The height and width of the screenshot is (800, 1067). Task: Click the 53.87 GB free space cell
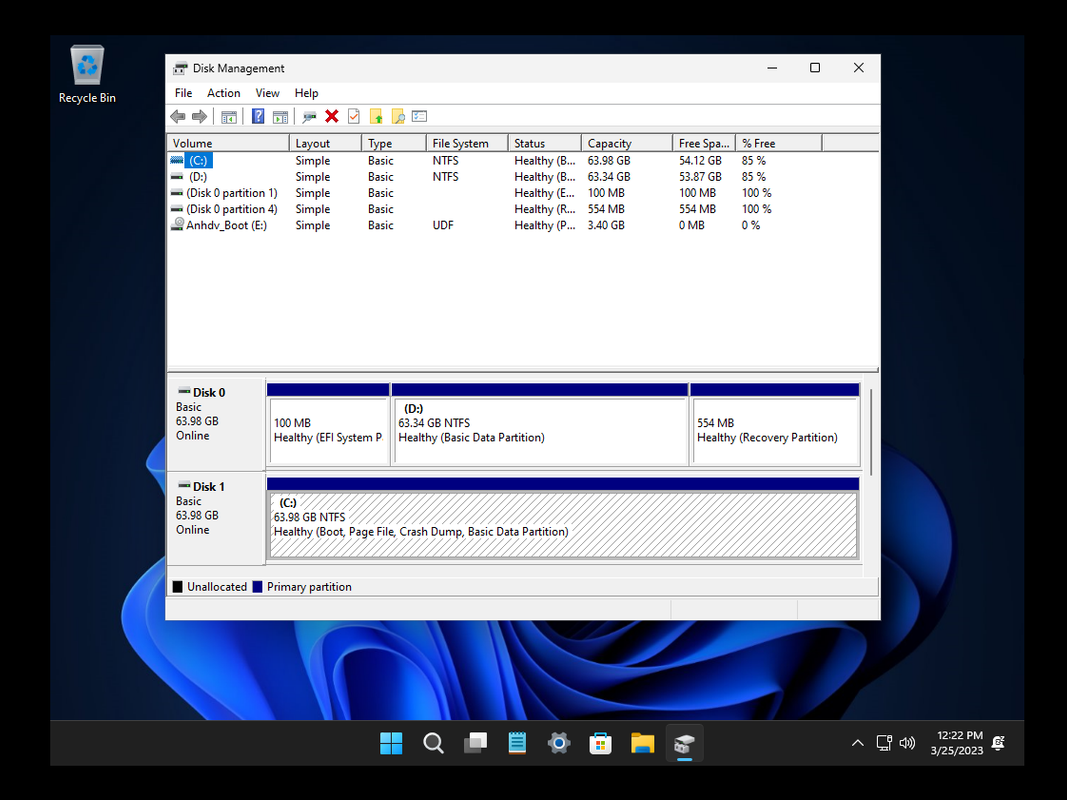pos(700,177)
